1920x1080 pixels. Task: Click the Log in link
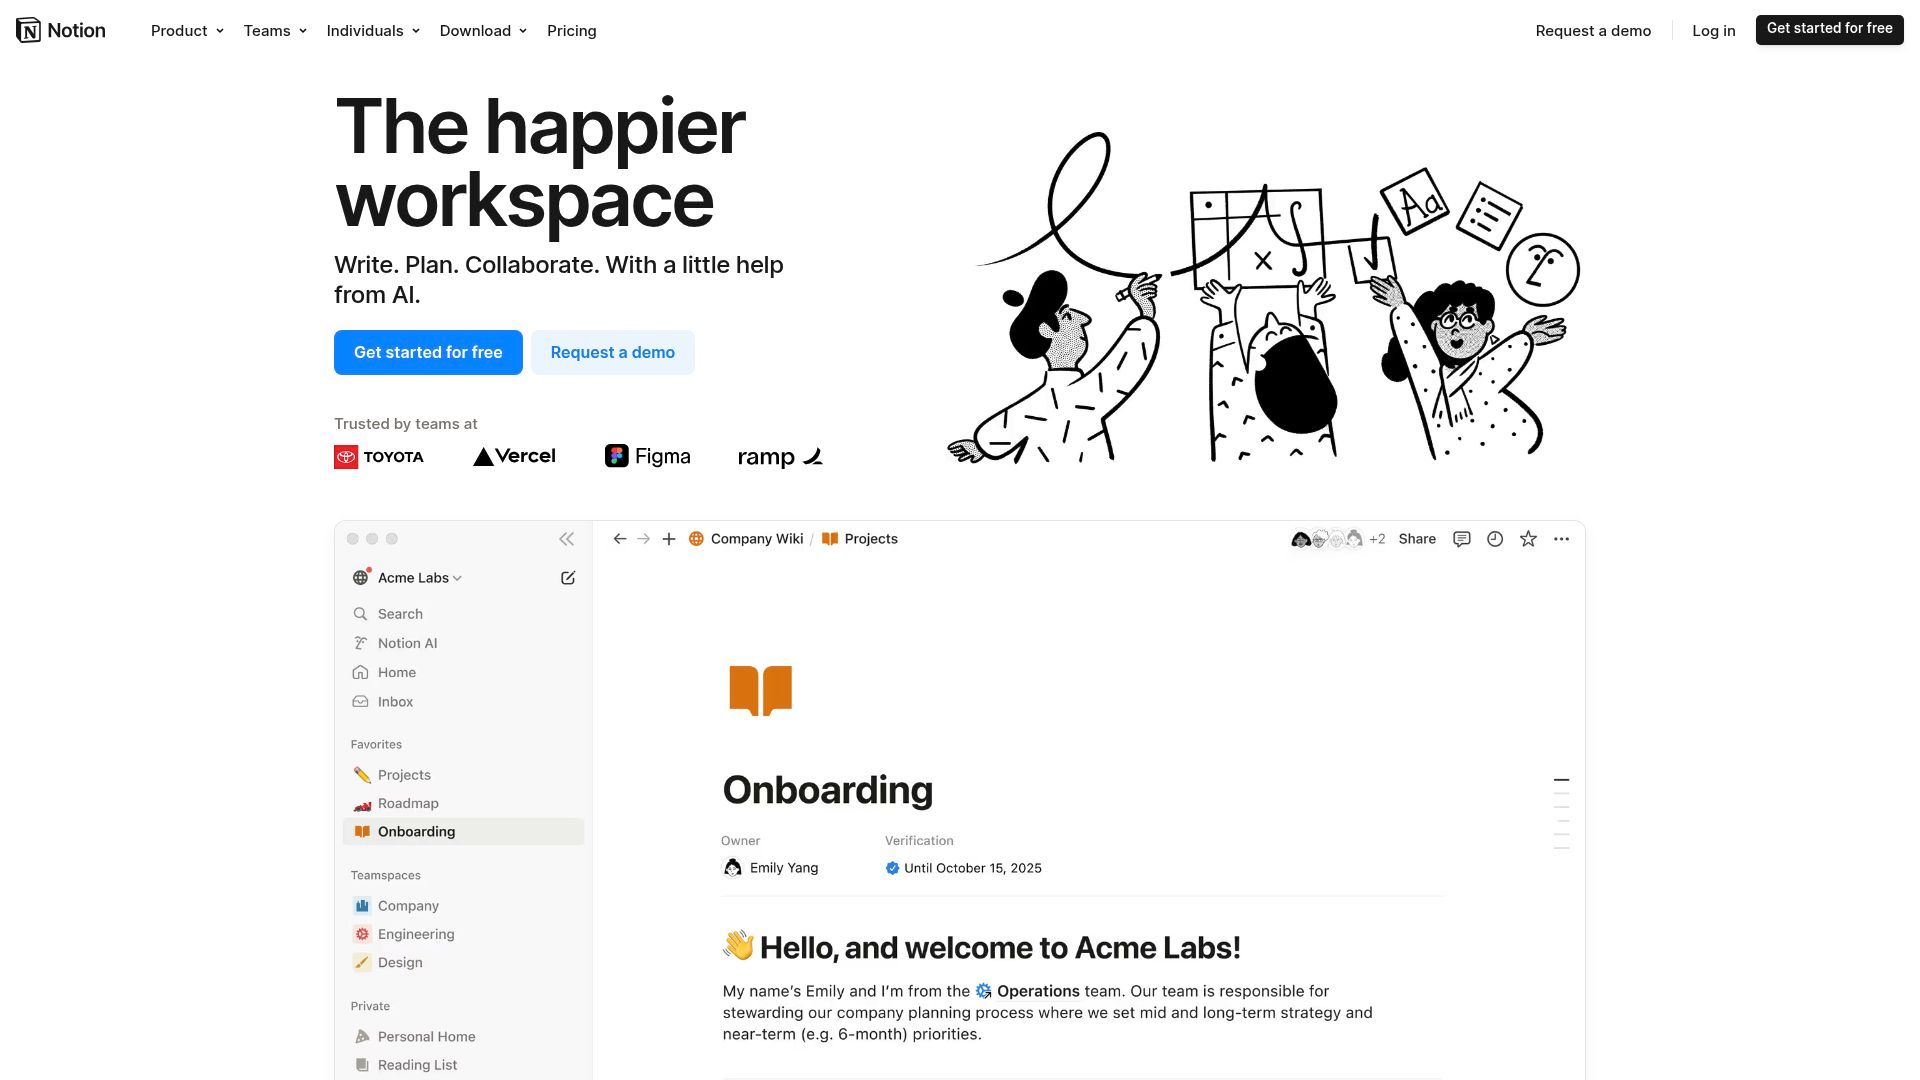(1713, 31)
